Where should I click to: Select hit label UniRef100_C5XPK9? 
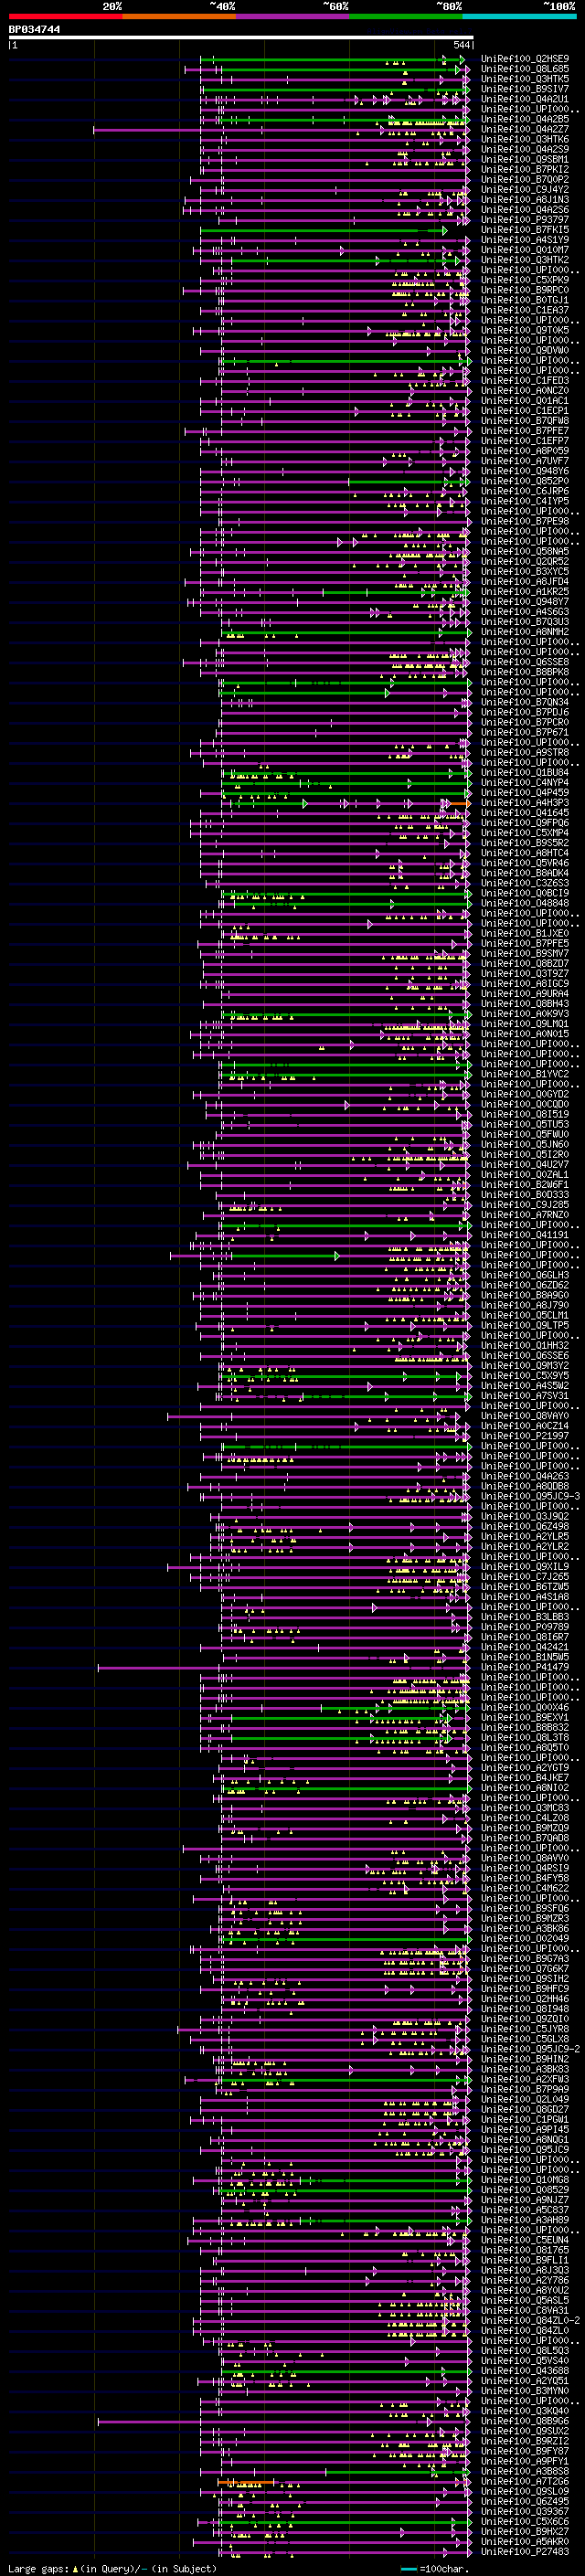(524, 280)
